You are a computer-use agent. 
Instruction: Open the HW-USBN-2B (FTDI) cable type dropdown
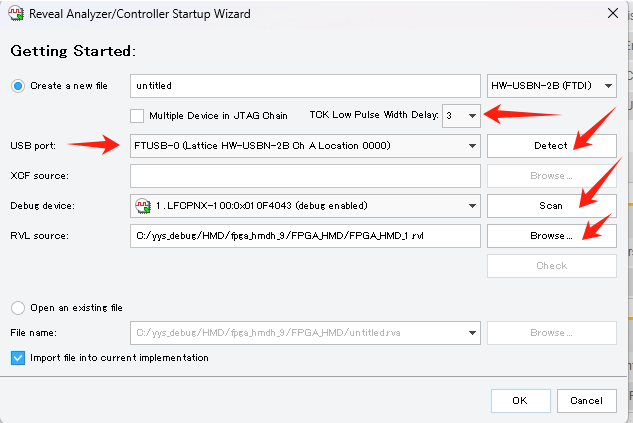click(x=551, y=86)
